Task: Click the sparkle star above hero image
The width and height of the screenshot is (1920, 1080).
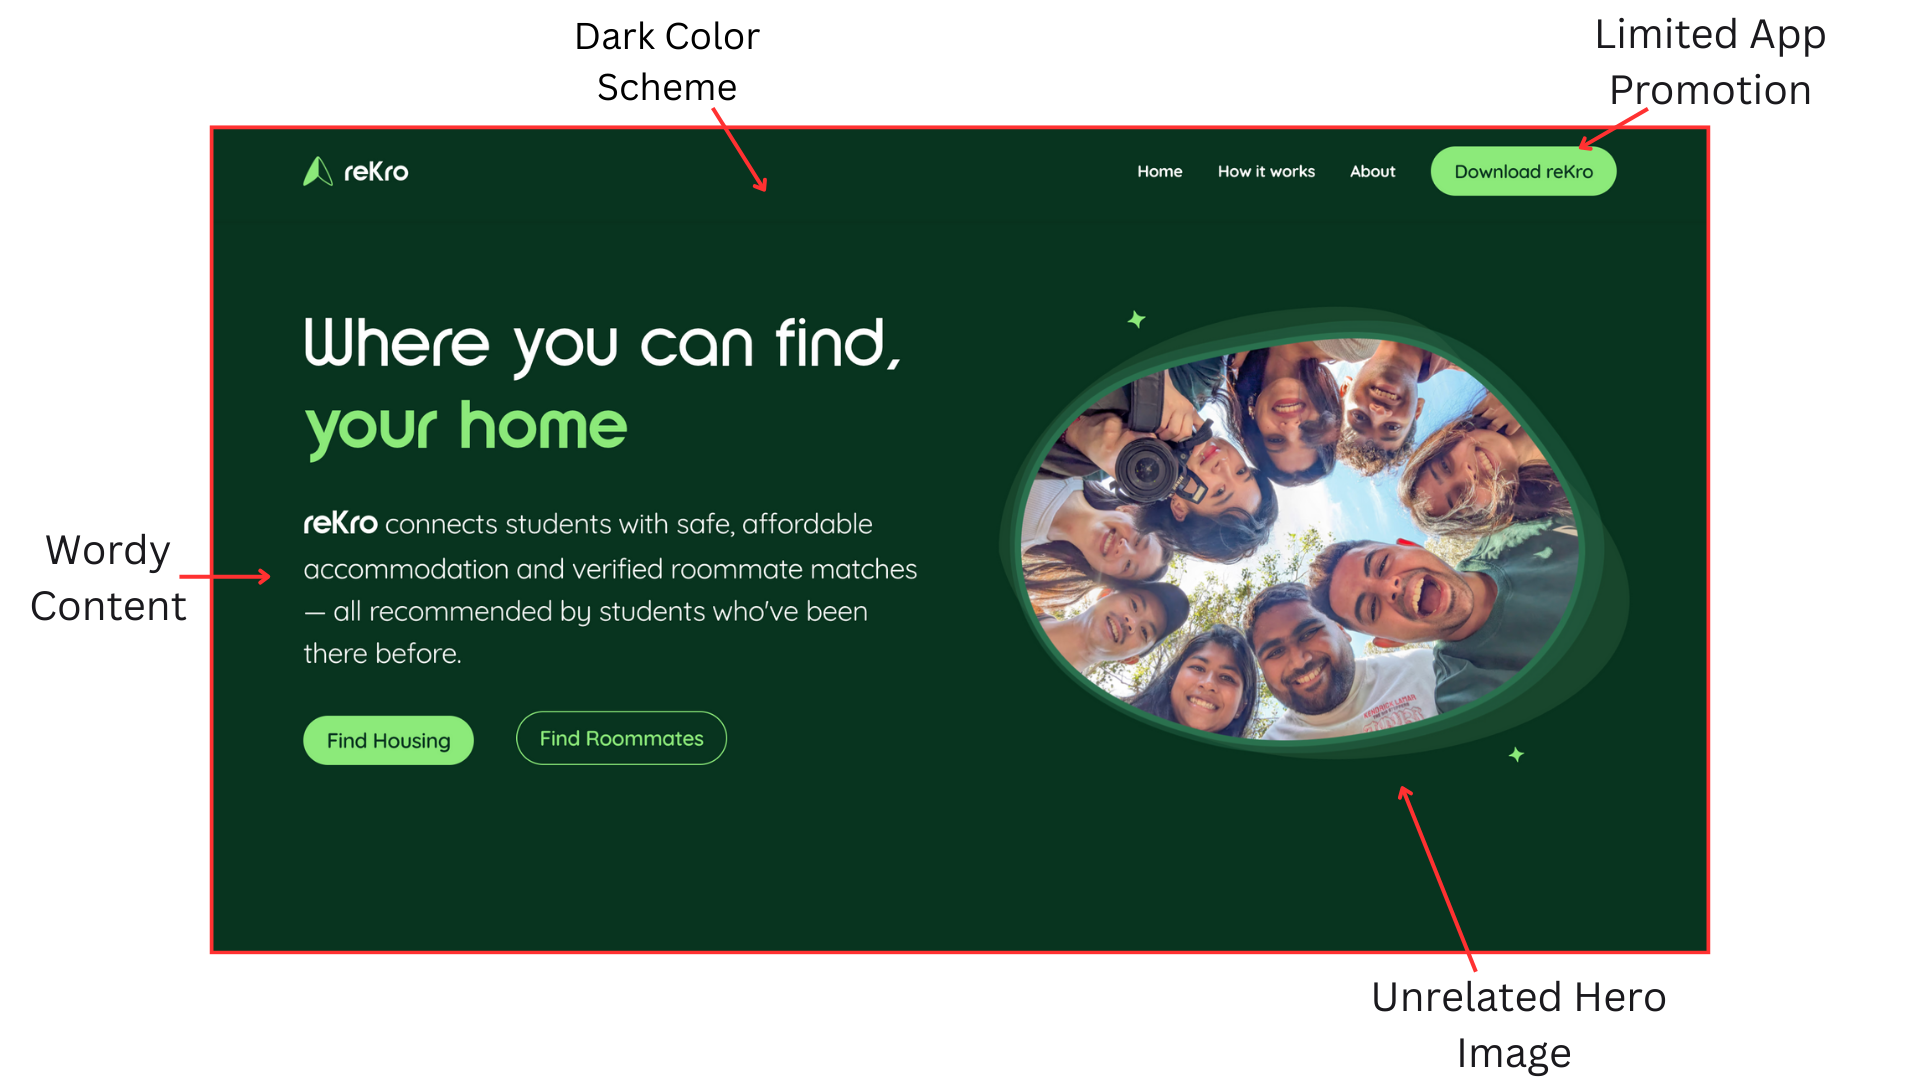Action: pyautogui.click(x=1136, y=319)
